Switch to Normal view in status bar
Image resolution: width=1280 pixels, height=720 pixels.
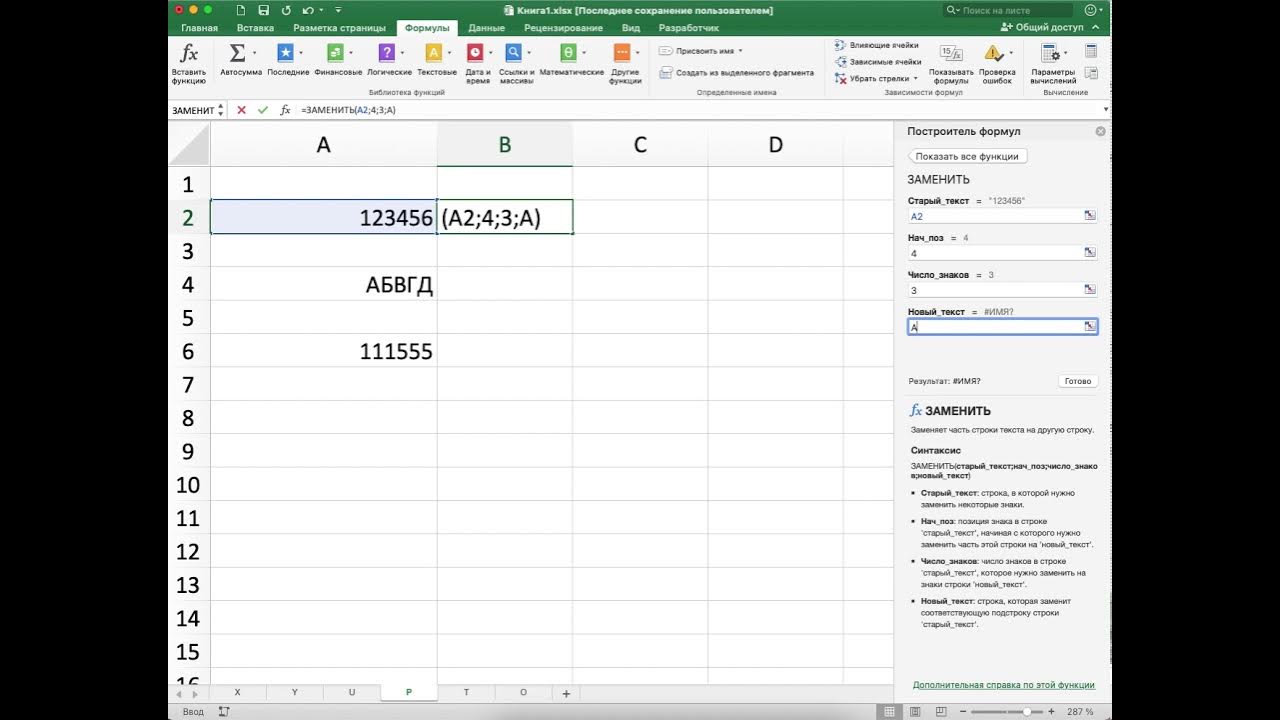[887, 711]
